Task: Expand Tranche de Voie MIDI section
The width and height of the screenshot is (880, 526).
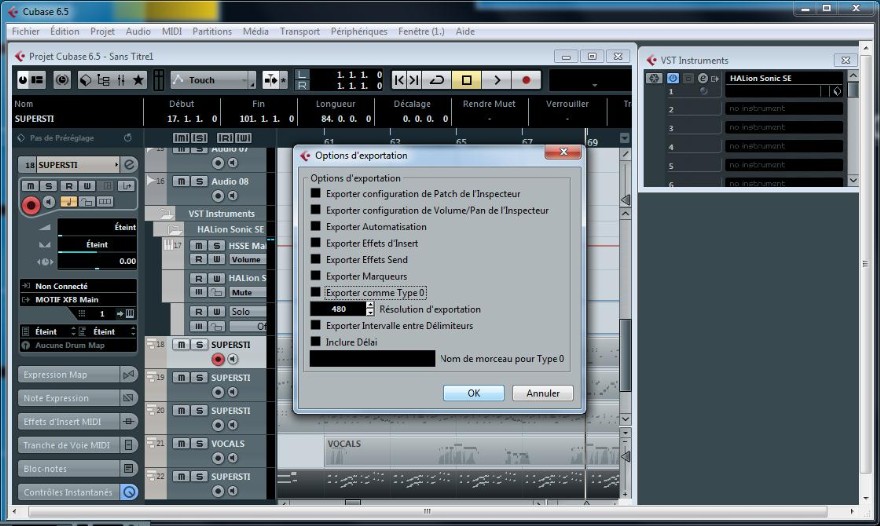Action: (x=77, y=445)
